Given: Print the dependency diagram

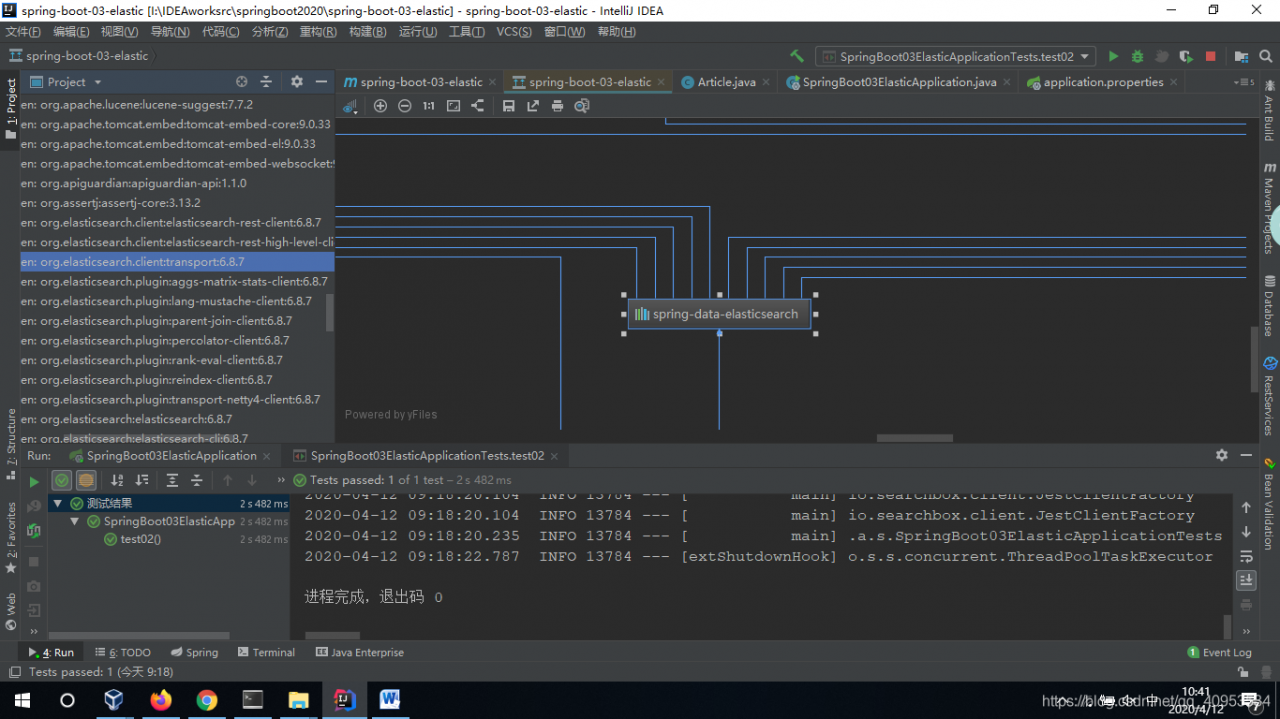Looking at the screenshot, I should point(557,106).
